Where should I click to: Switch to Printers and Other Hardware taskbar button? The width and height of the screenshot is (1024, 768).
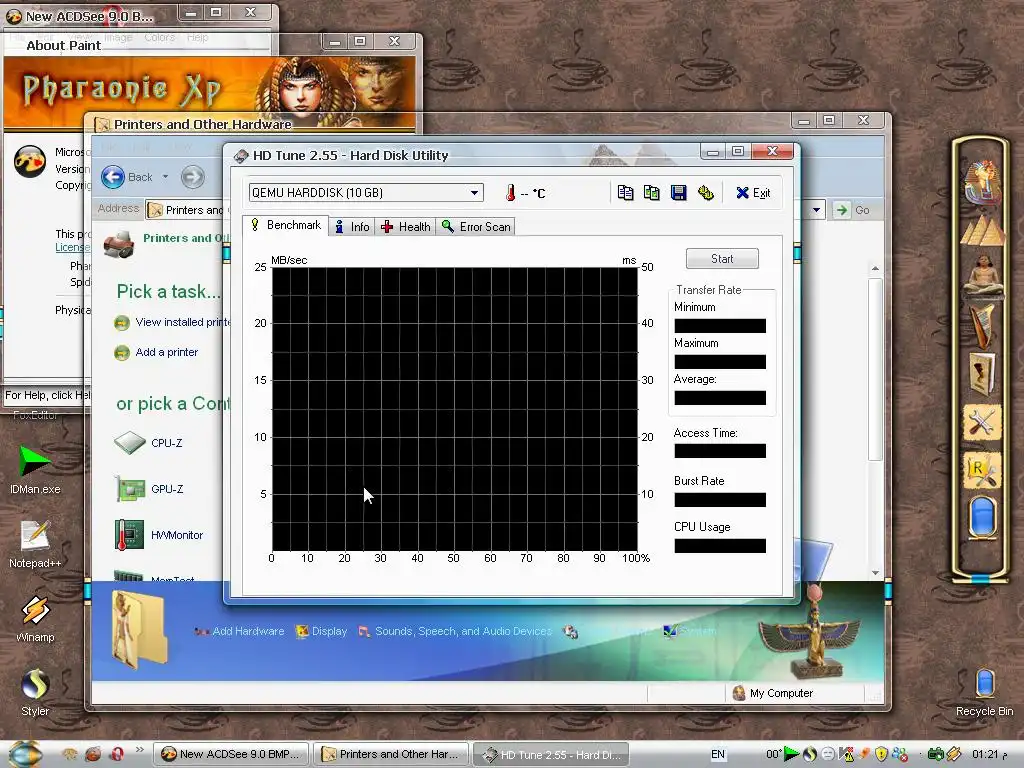[x=391, y=754]
